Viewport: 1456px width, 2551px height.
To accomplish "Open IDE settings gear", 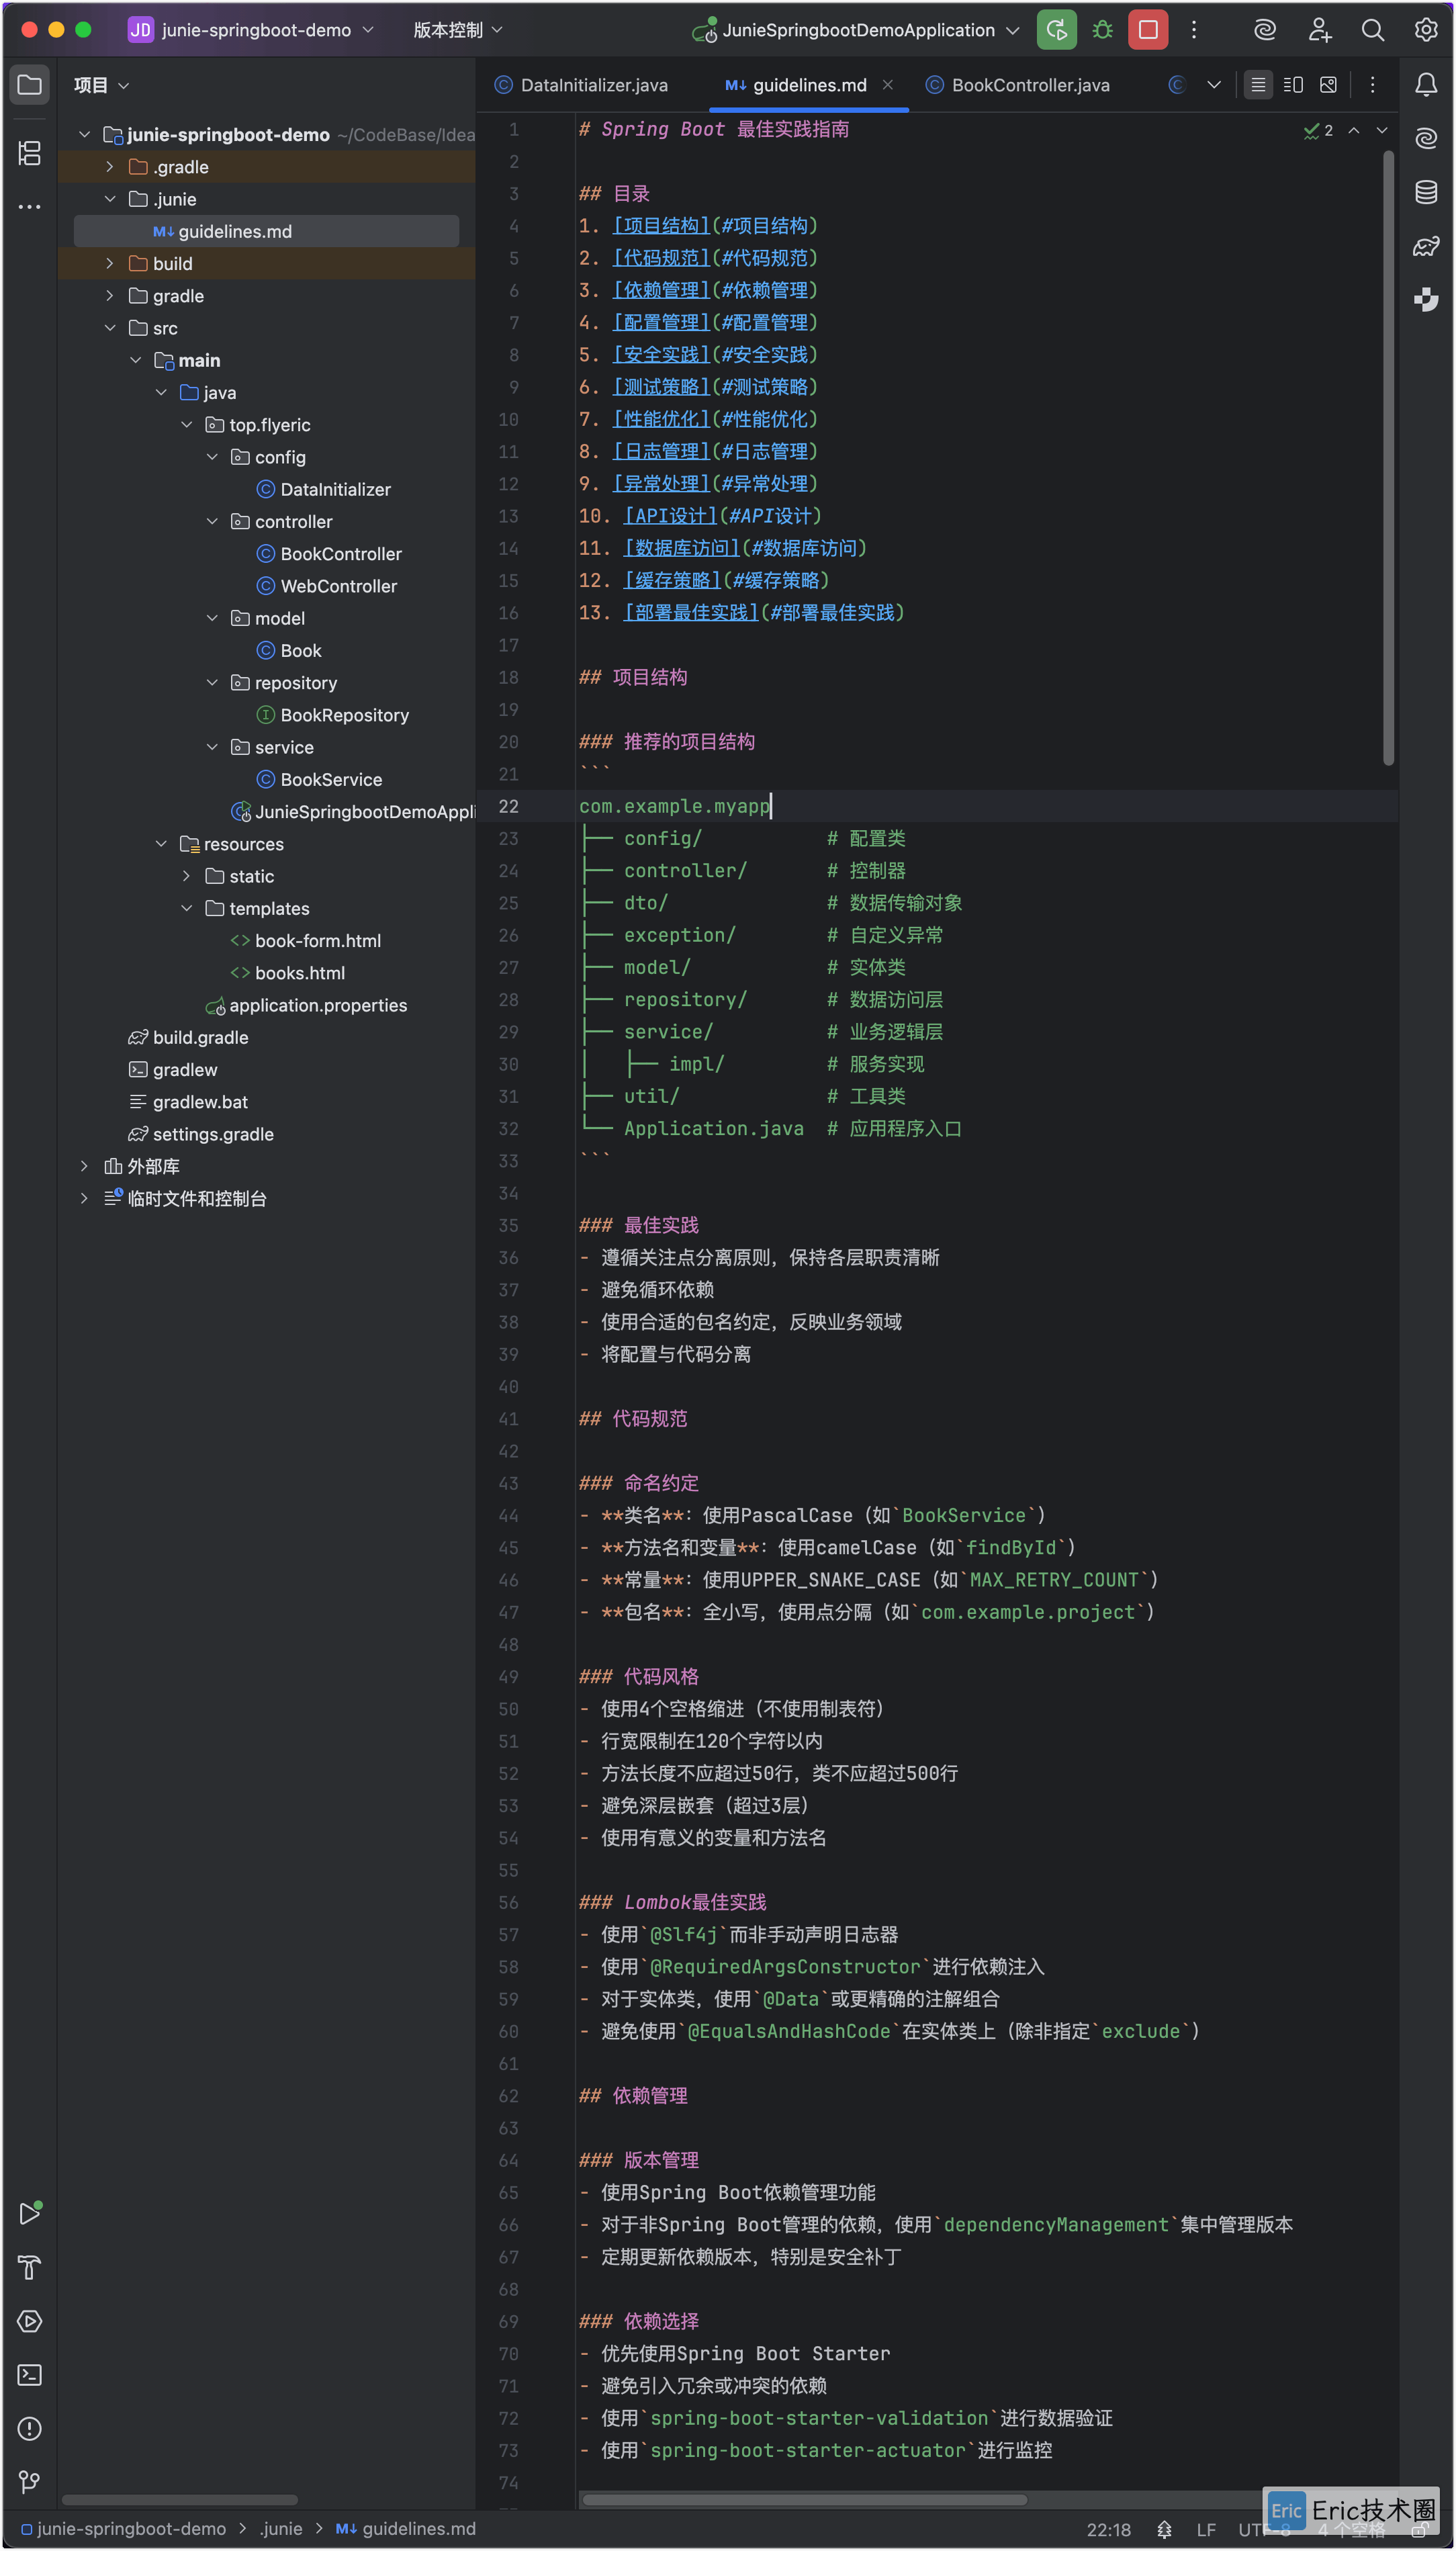I will (1426, 30).
